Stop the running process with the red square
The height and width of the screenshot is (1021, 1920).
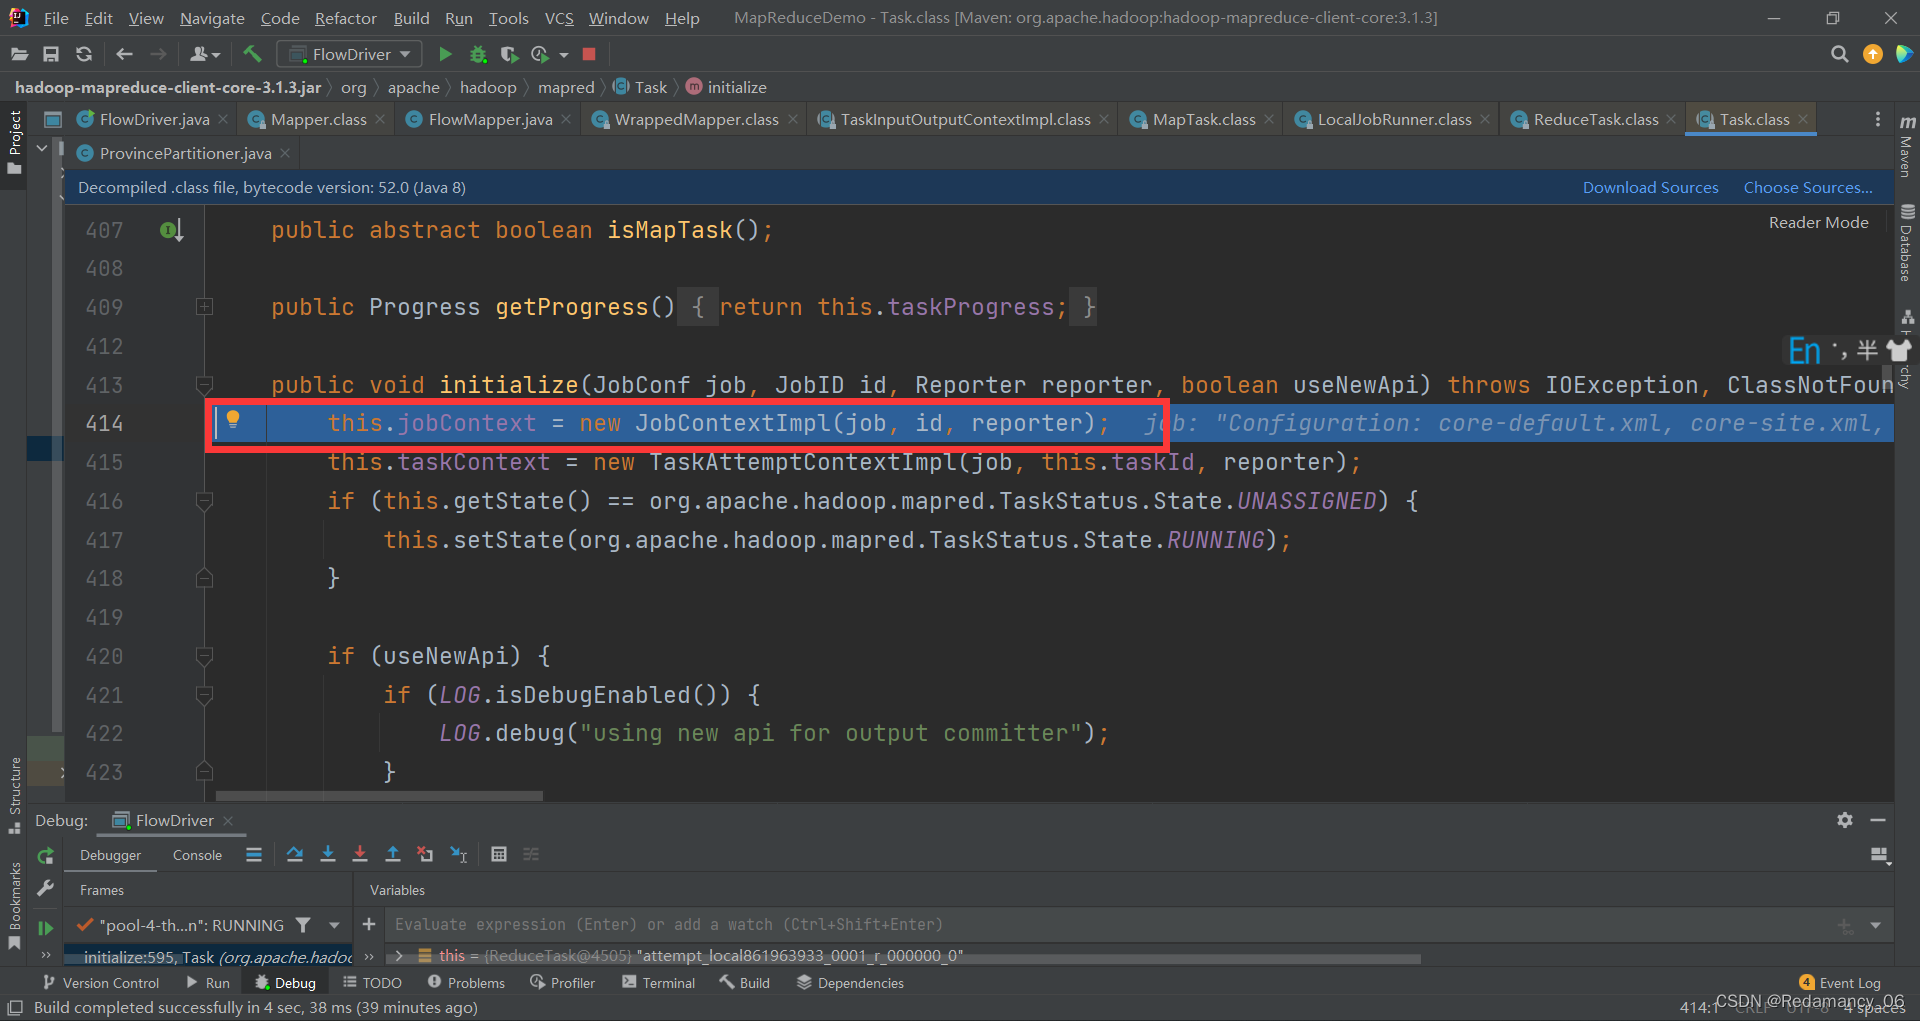589,54
